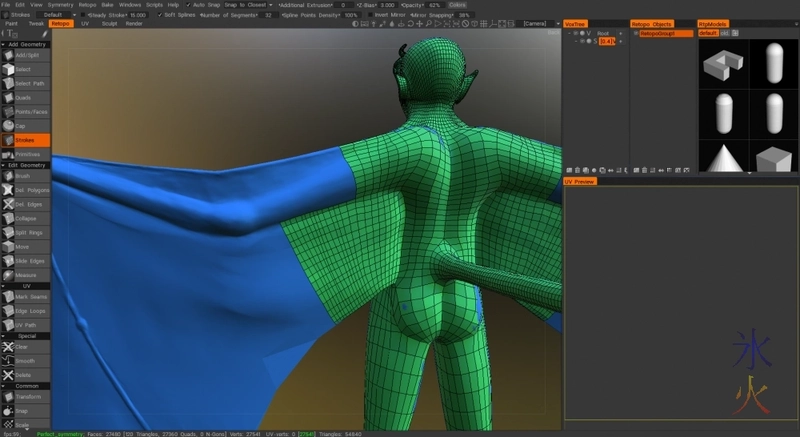The height and width of the screenshot is (437, 800).
Task: Click the Colors button in top bar
Action: point(457,5)
